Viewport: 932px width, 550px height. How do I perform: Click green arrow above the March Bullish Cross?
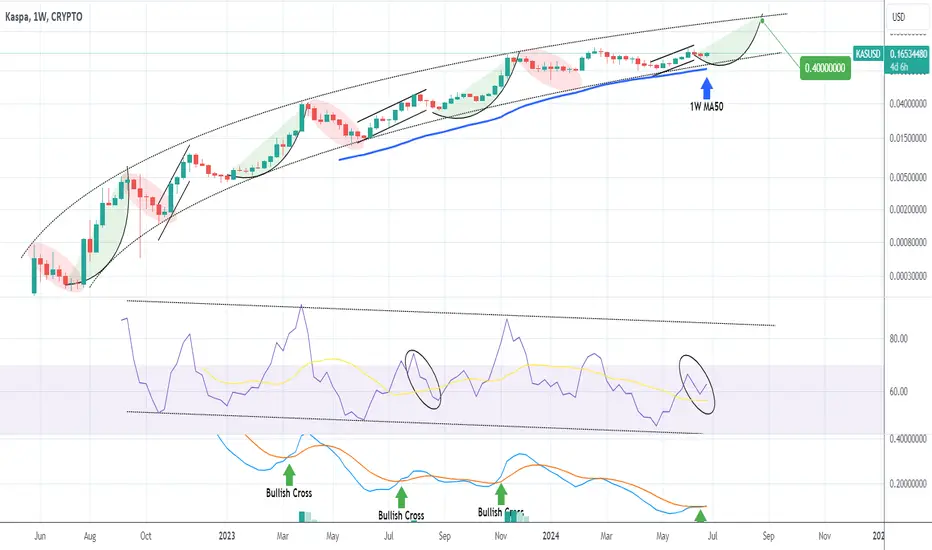[x=289, y=475]
